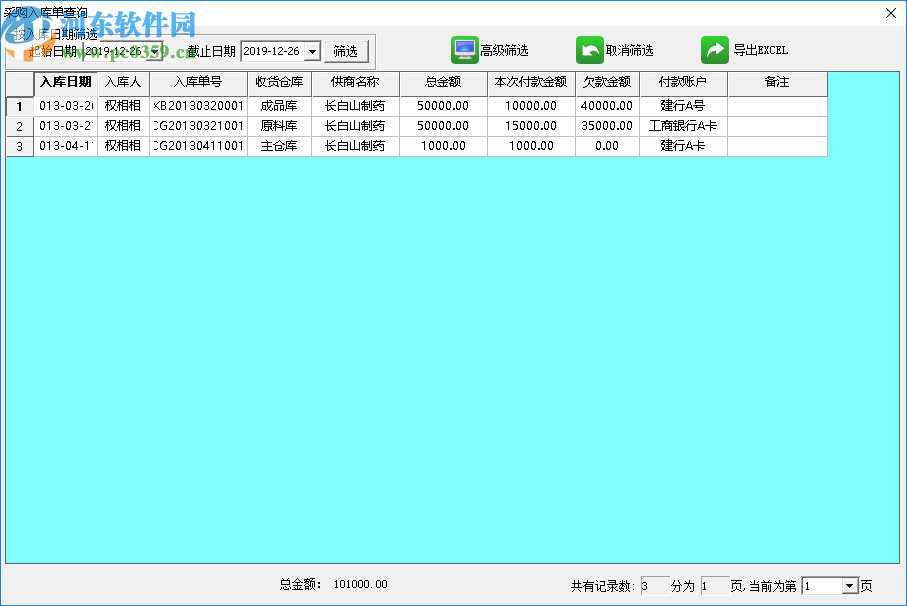Close the 采购入库单查询 window
This screenshot has width=907, height=606.
tap(891, 13)
